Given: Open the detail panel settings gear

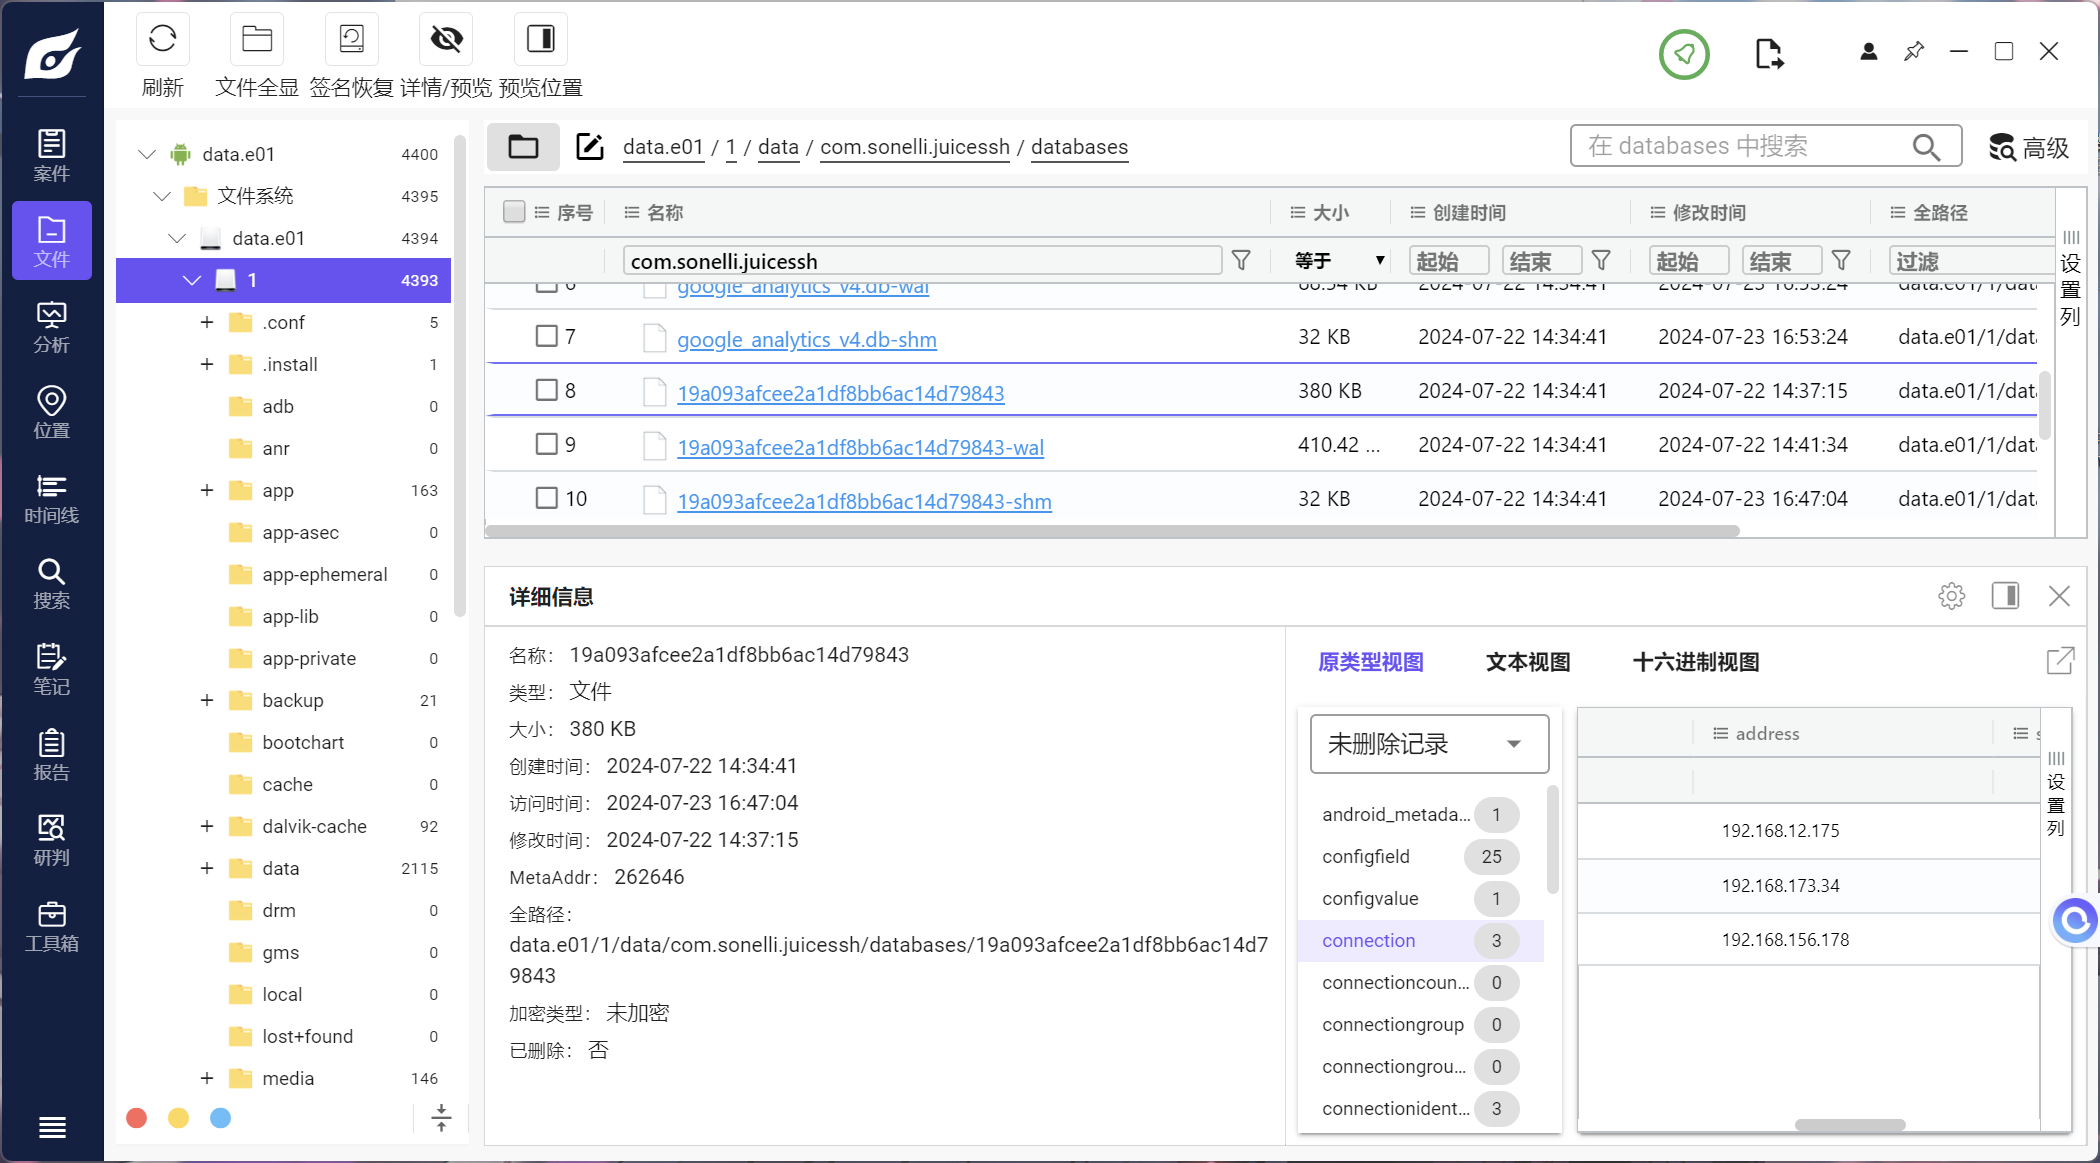Looking at the screenshot, I should [x=1951, y=596].
